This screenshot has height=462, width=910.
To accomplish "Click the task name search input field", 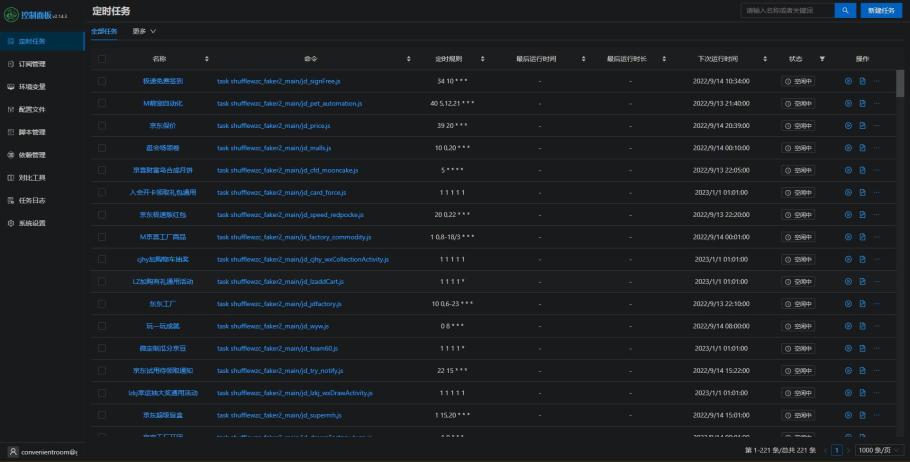I will [785, 10].
